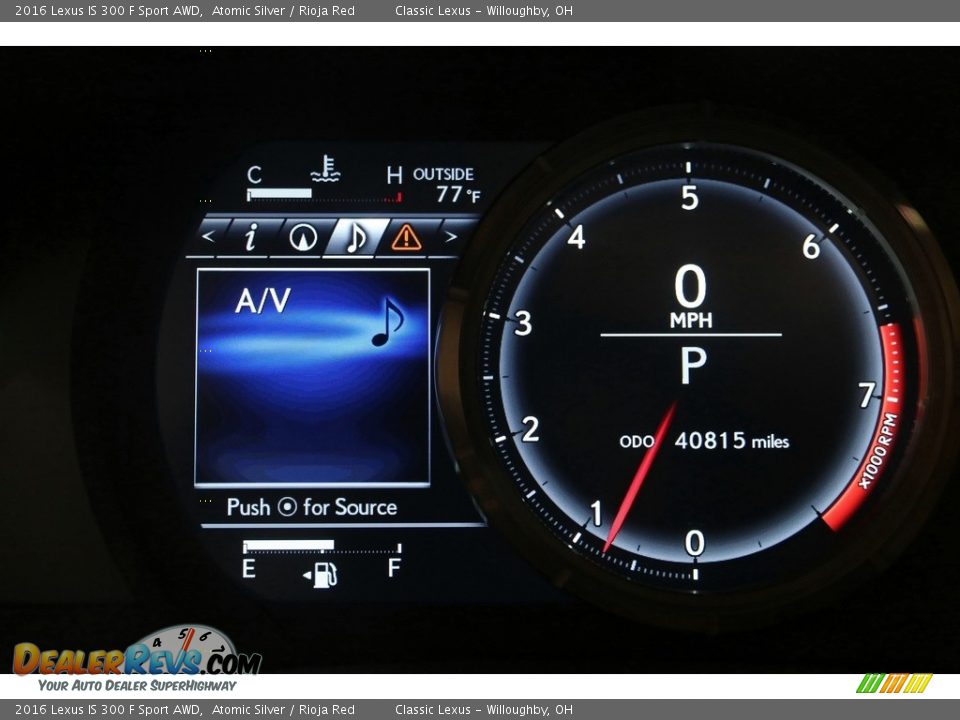Click the red tachometer needle
960x720 pixels.
tap(640, 478)
